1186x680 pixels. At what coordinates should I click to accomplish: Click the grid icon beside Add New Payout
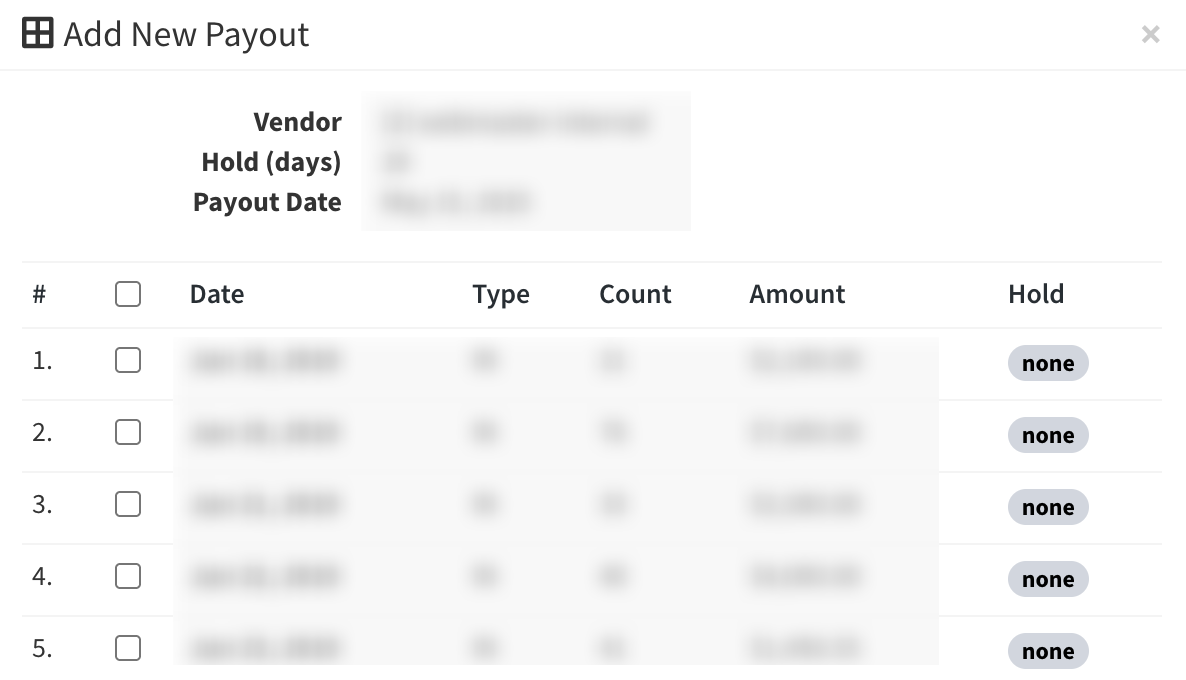(x=38, y=33)
